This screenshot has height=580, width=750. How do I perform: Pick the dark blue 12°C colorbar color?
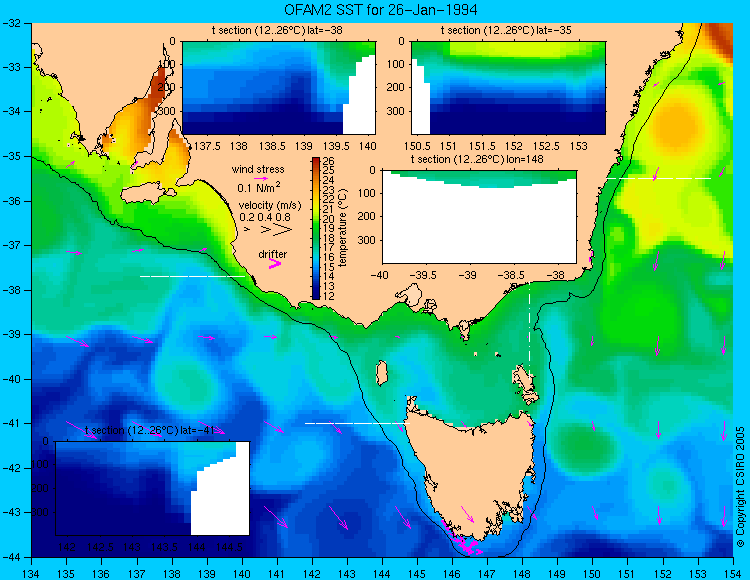click(x=316, y=295)
